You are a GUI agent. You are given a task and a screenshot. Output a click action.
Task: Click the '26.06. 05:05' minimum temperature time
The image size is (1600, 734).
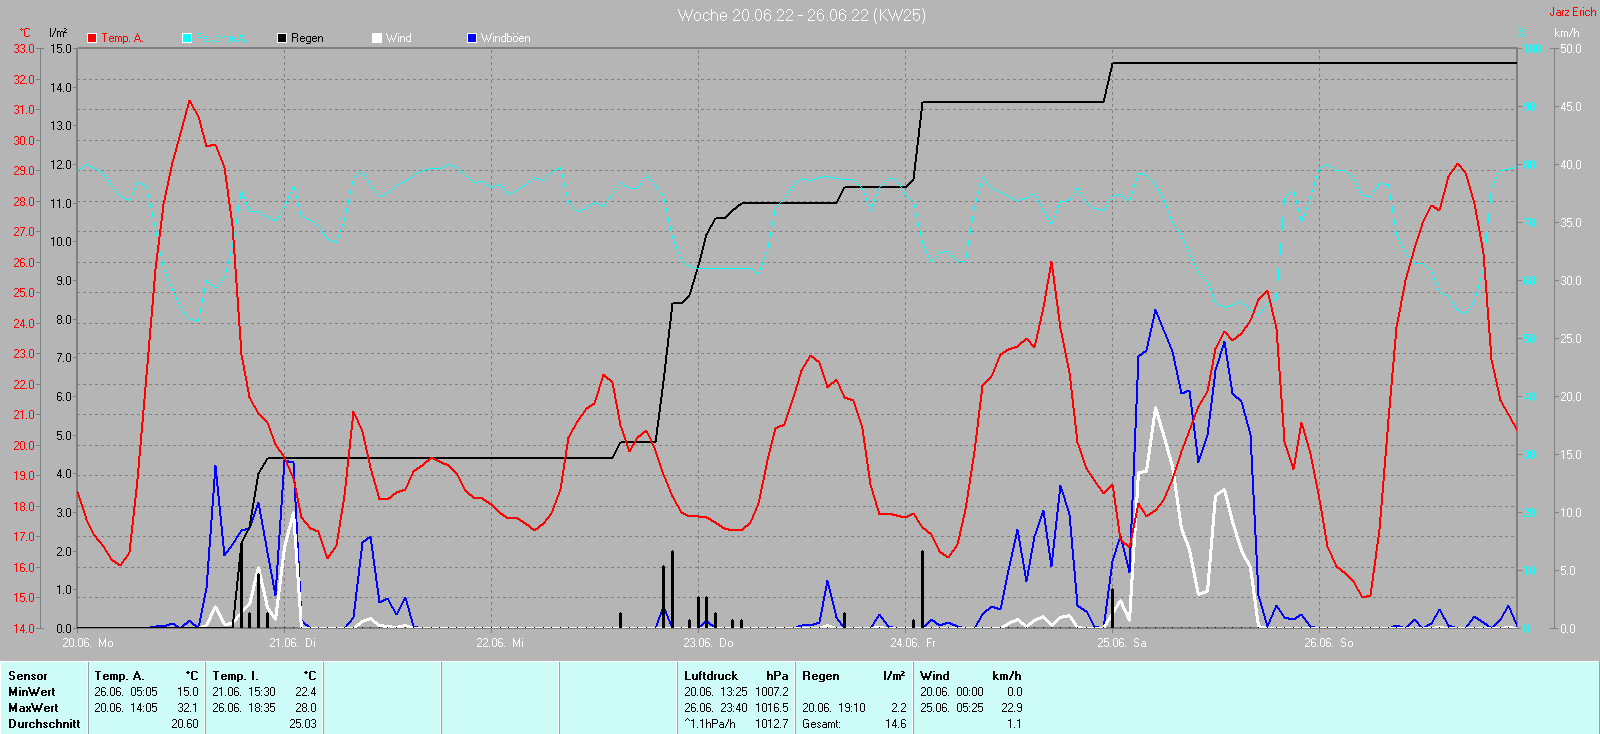point(126,692)
